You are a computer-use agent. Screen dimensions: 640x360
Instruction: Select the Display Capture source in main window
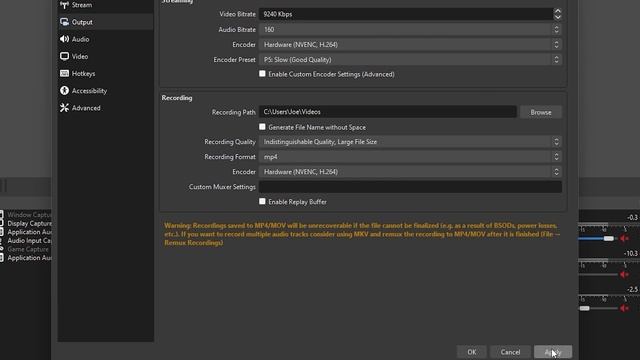29,223
